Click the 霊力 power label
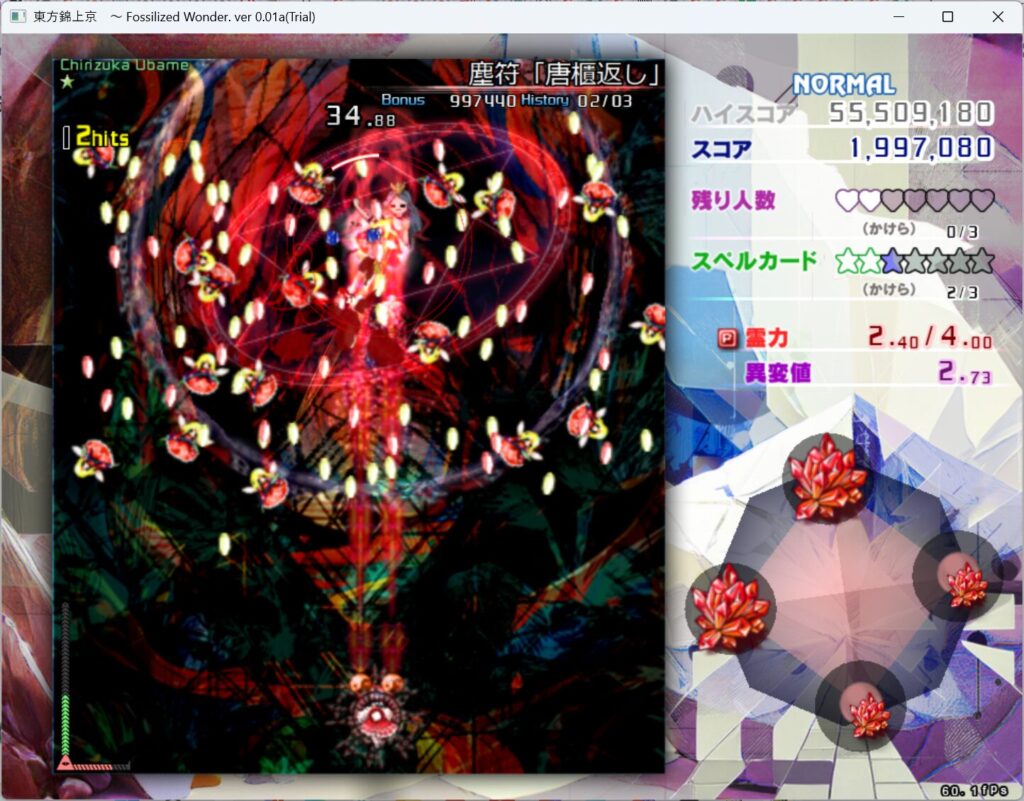Screen dimensions: 1024x801 [x=767, y=338]
